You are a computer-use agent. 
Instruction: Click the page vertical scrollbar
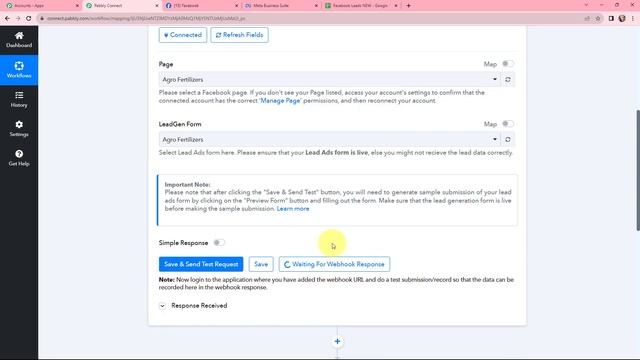tap(638, 170)
